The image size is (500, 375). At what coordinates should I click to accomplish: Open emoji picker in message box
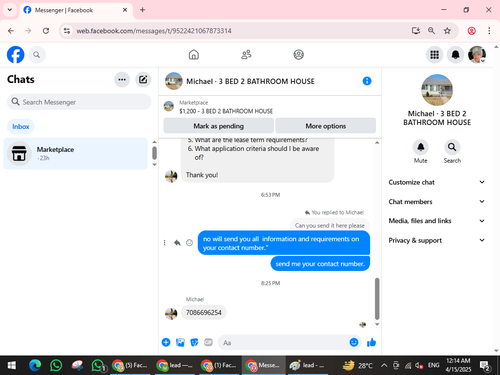[x=354, y=342]
